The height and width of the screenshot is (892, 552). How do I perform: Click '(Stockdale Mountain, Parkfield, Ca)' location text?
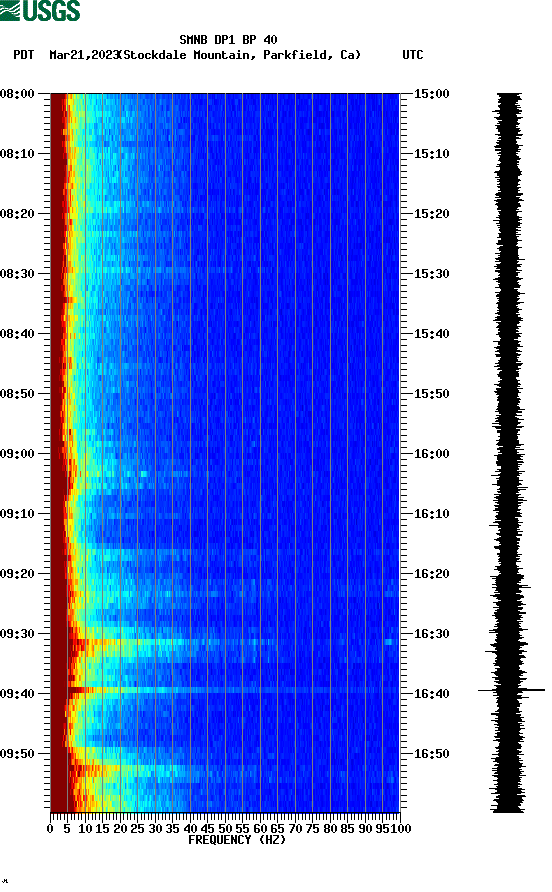(239, 55)
